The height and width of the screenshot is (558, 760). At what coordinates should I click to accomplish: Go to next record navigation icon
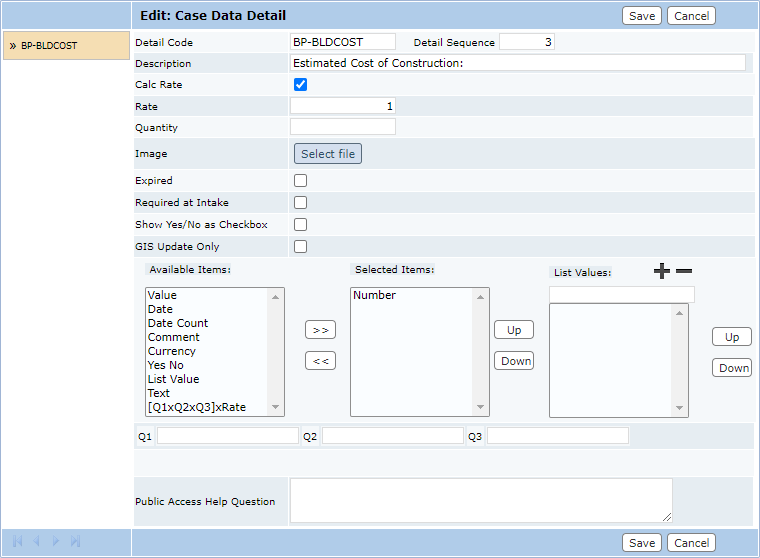(x=56, y=541)
